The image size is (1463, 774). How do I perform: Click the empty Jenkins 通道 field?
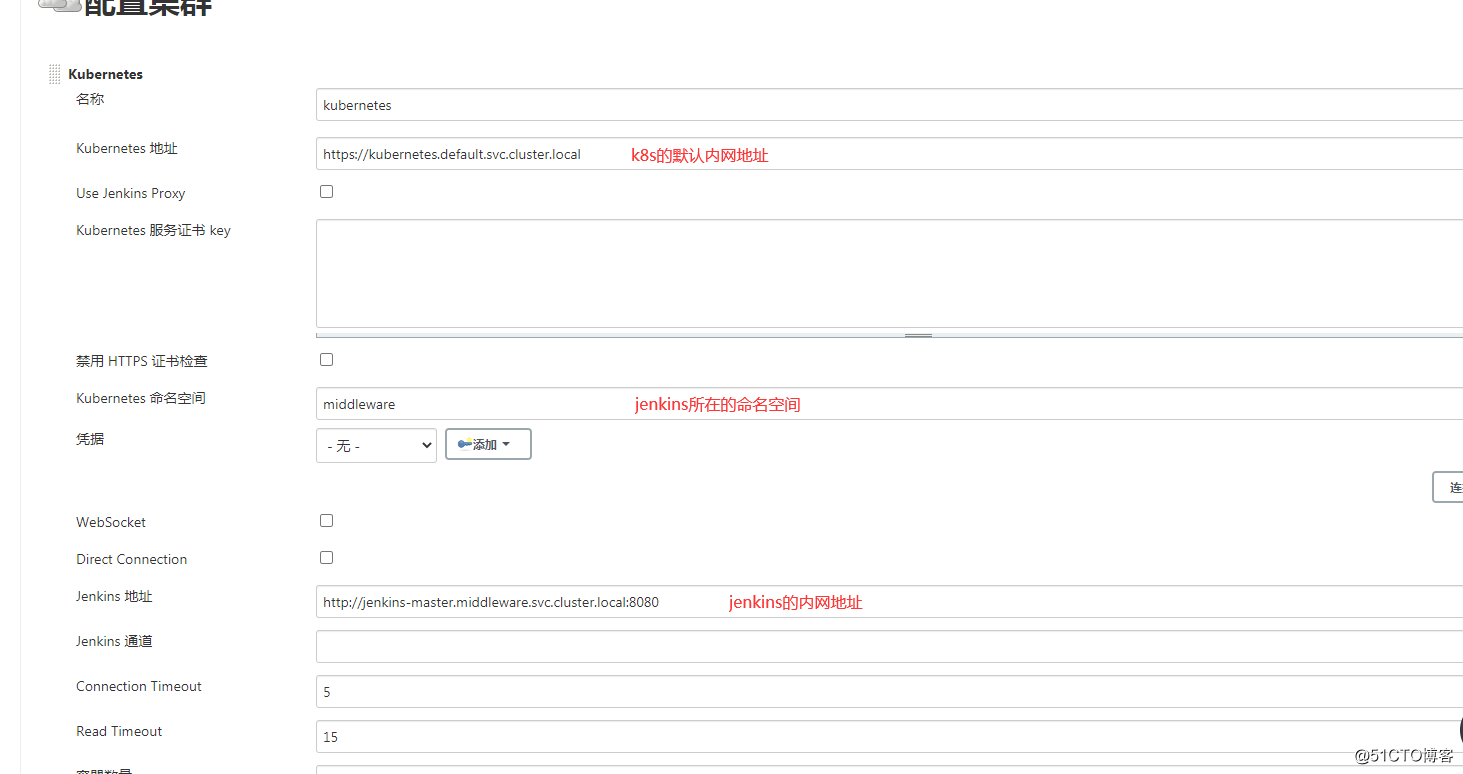point(889,647)
